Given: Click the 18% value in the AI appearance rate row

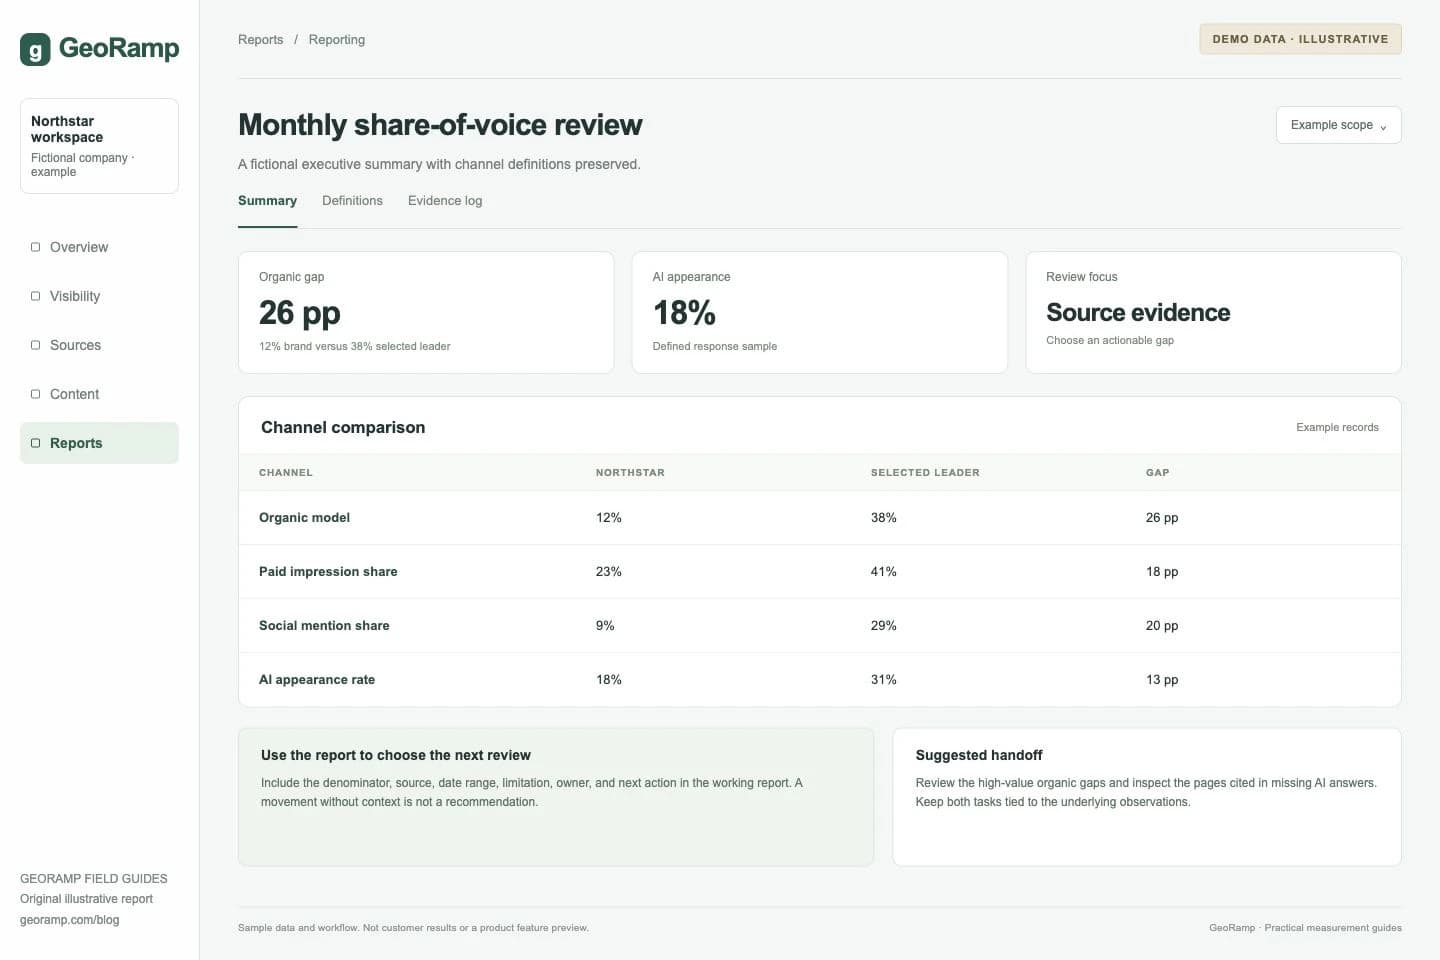Looking at the screenshot, I should tap(609, 680).
